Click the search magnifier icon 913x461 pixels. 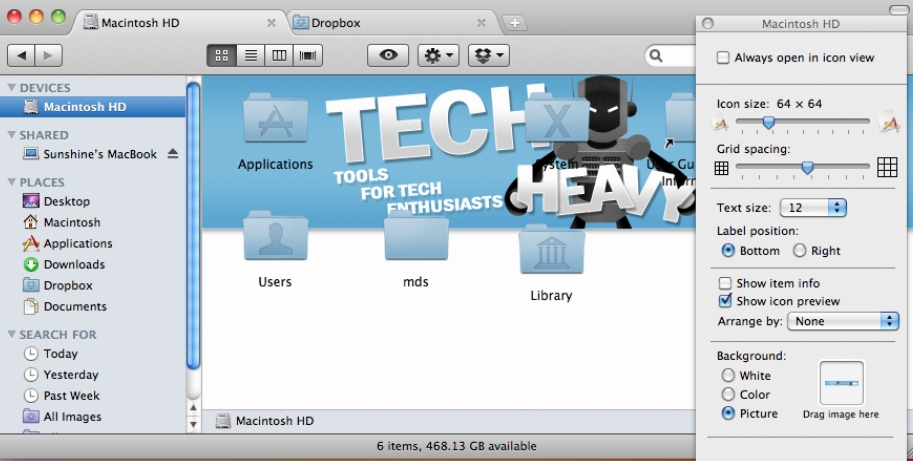[x=656, y=55]
